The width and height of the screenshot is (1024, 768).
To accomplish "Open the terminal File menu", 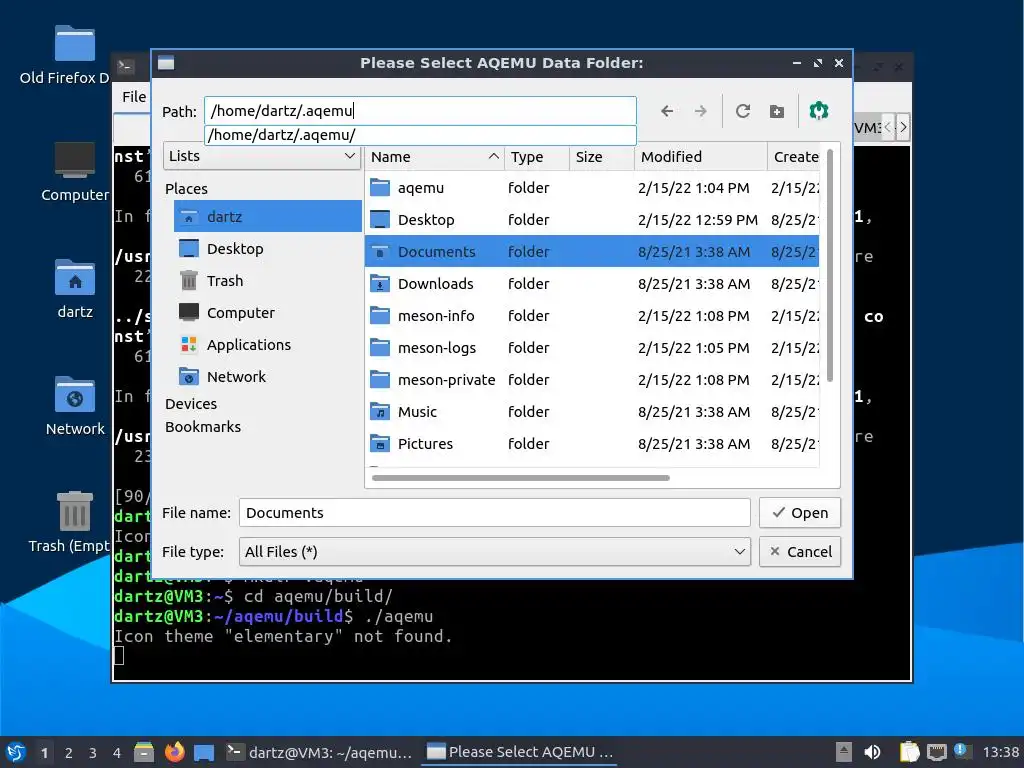I will pyautogui.click(x=134, y=97).
